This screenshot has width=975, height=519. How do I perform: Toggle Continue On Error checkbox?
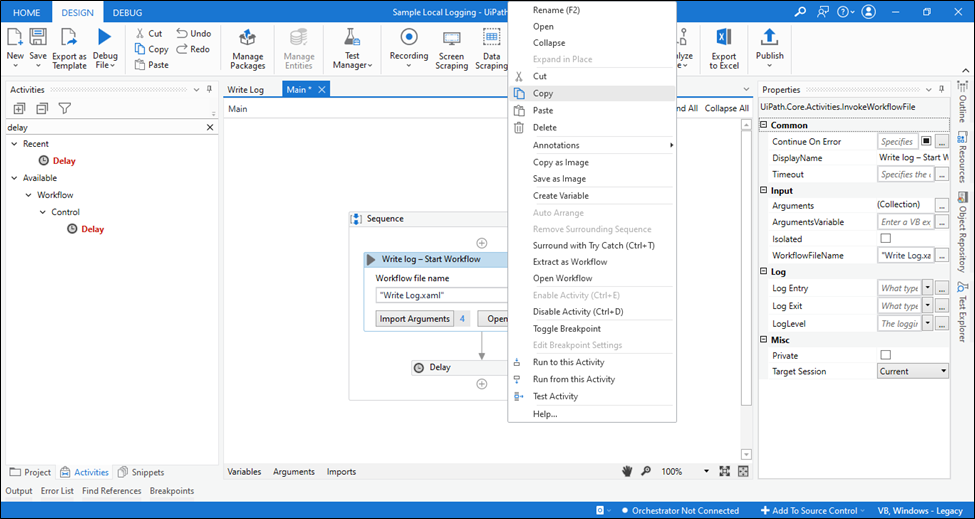(926, 142)
